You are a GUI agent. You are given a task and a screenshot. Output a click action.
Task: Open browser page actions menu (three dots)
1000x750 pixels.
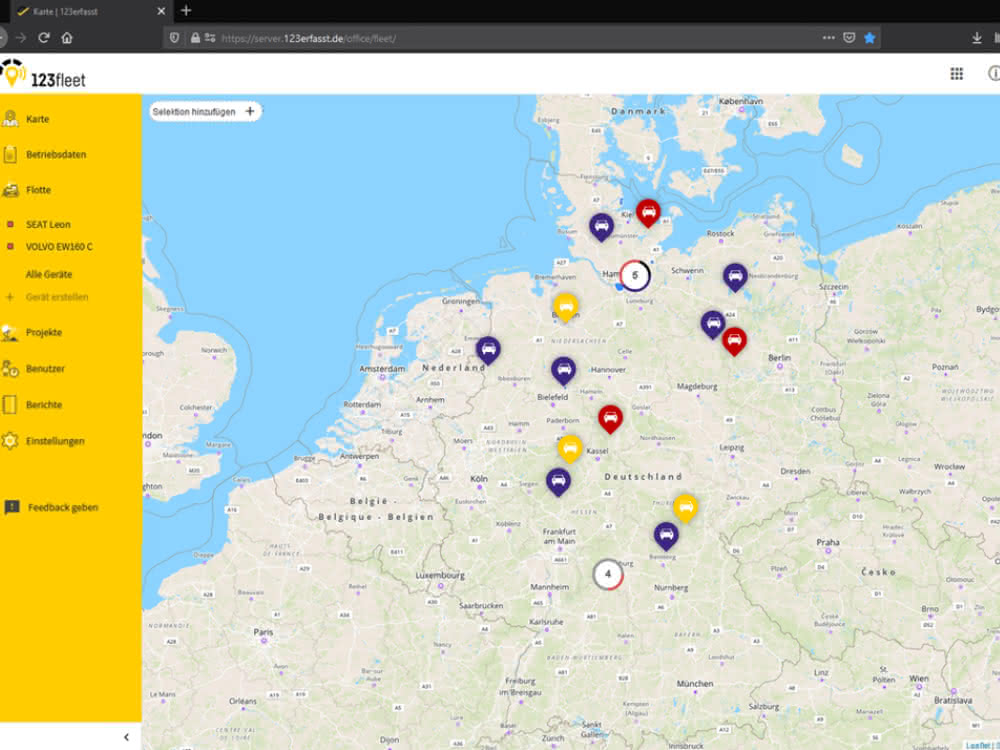coord(828,38)
